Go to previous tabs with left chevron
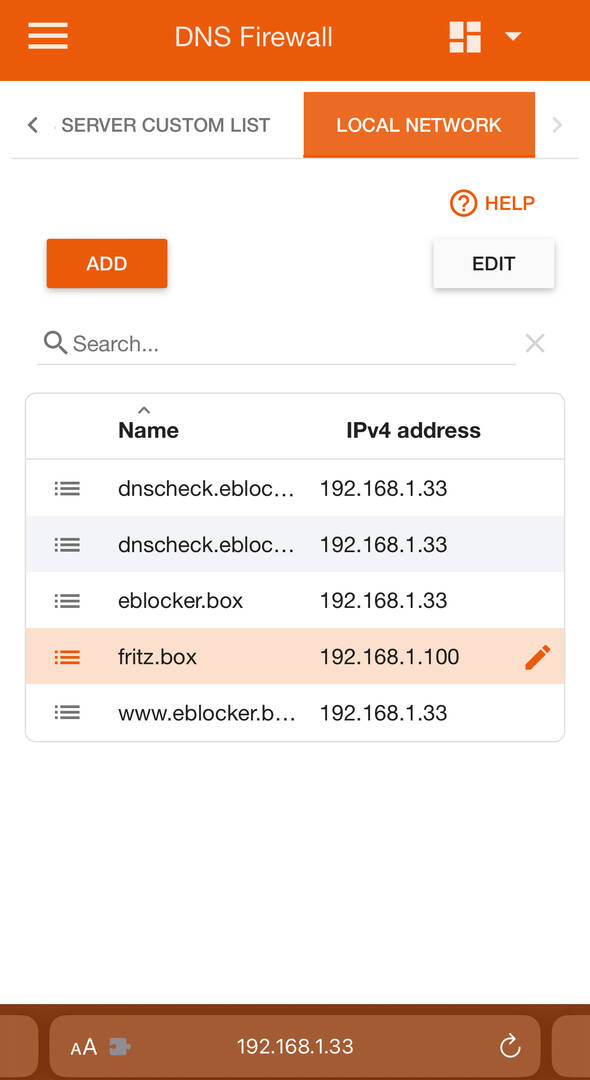590x1080 pixels. pyautogui.click(x=32, y=125)
